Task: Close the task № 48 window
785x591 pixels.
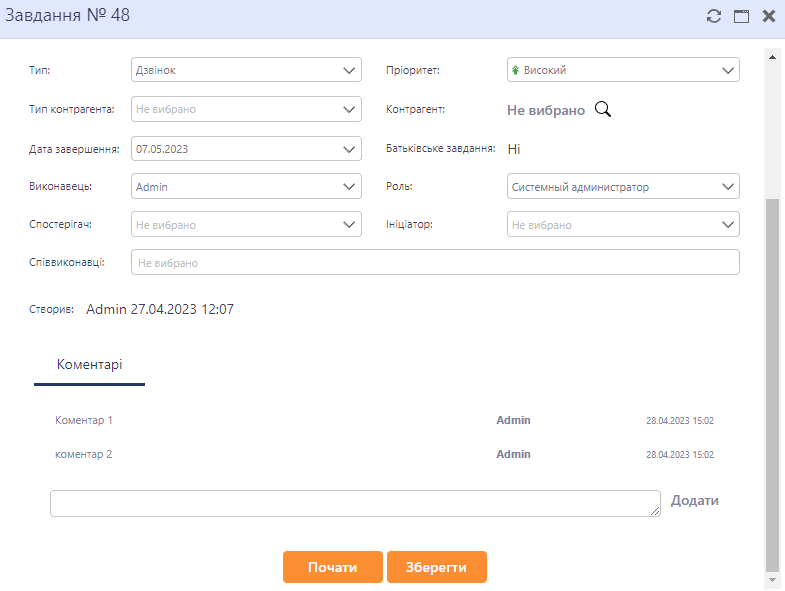Action: 769,16
